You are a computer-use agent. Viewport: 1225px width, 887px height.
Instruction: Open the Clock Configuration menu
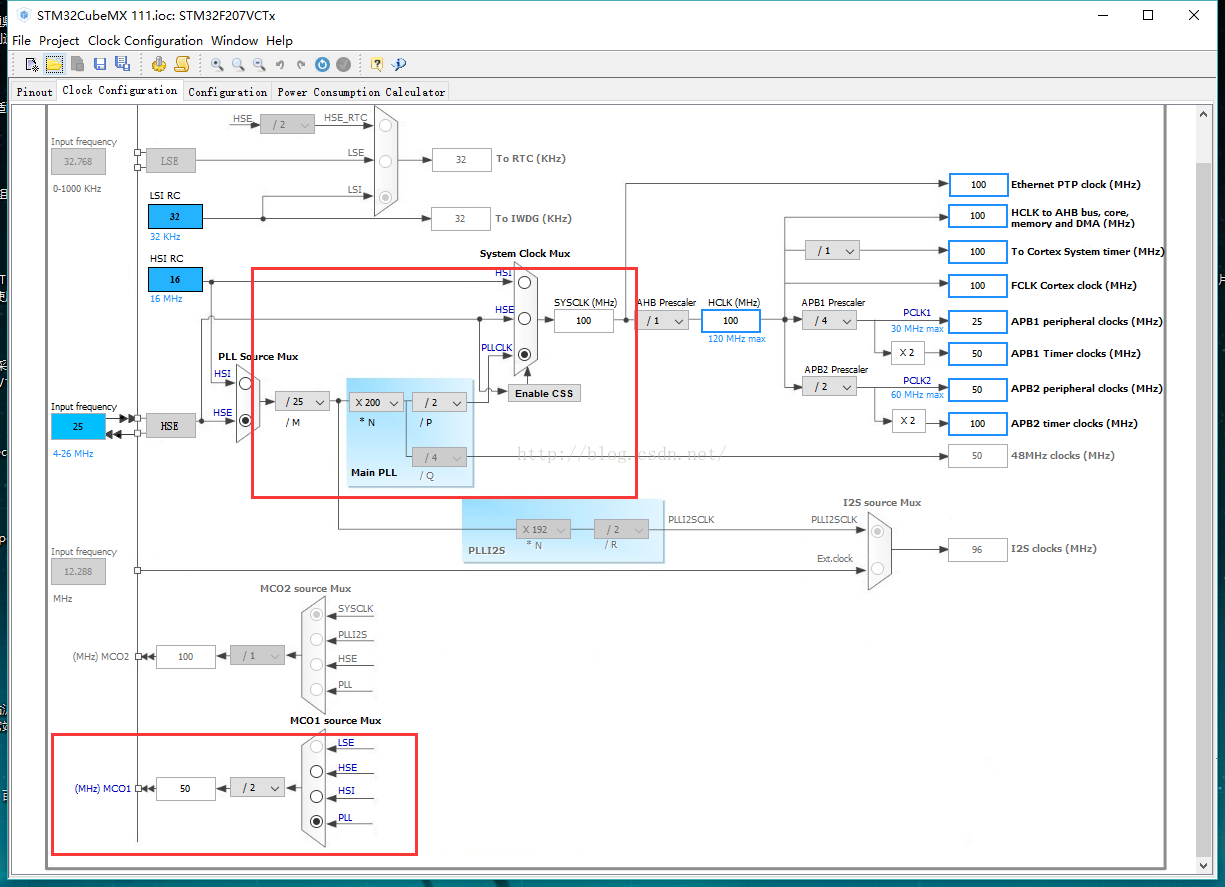pos(146,40)
